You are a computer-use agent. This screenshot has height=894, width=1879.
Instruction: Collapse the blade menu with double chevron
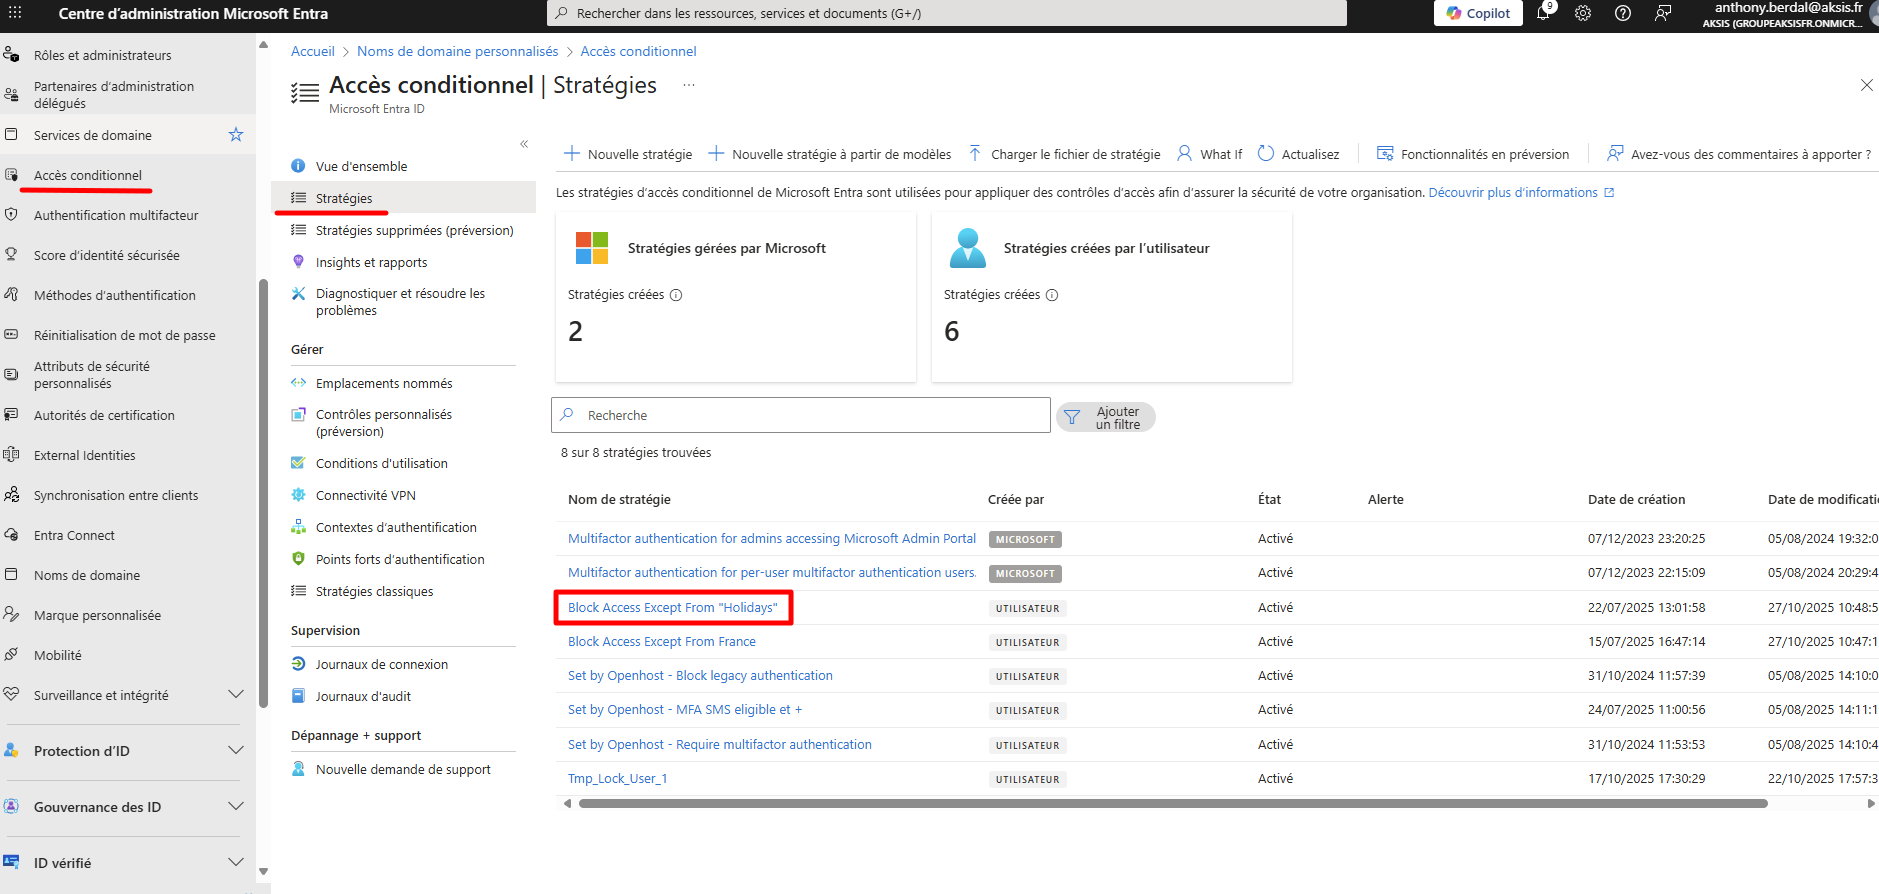pos(524,144)
